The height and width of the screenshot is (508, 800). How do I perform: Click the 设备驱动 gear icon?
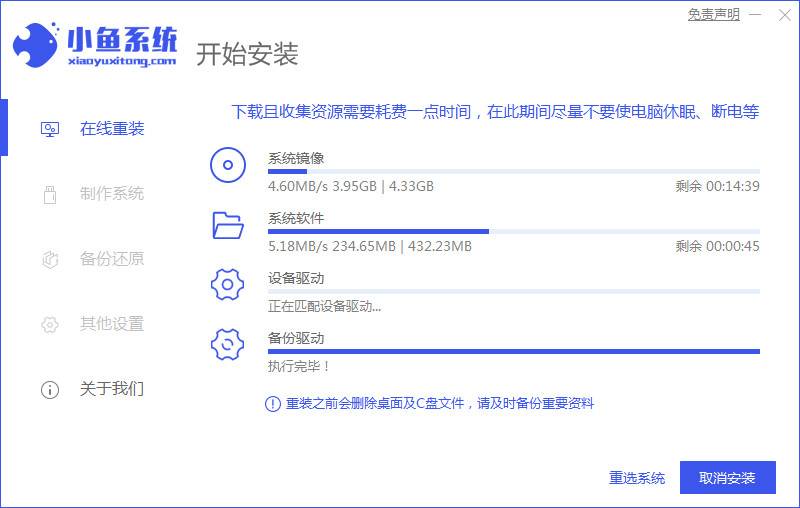tap(228, 285)
